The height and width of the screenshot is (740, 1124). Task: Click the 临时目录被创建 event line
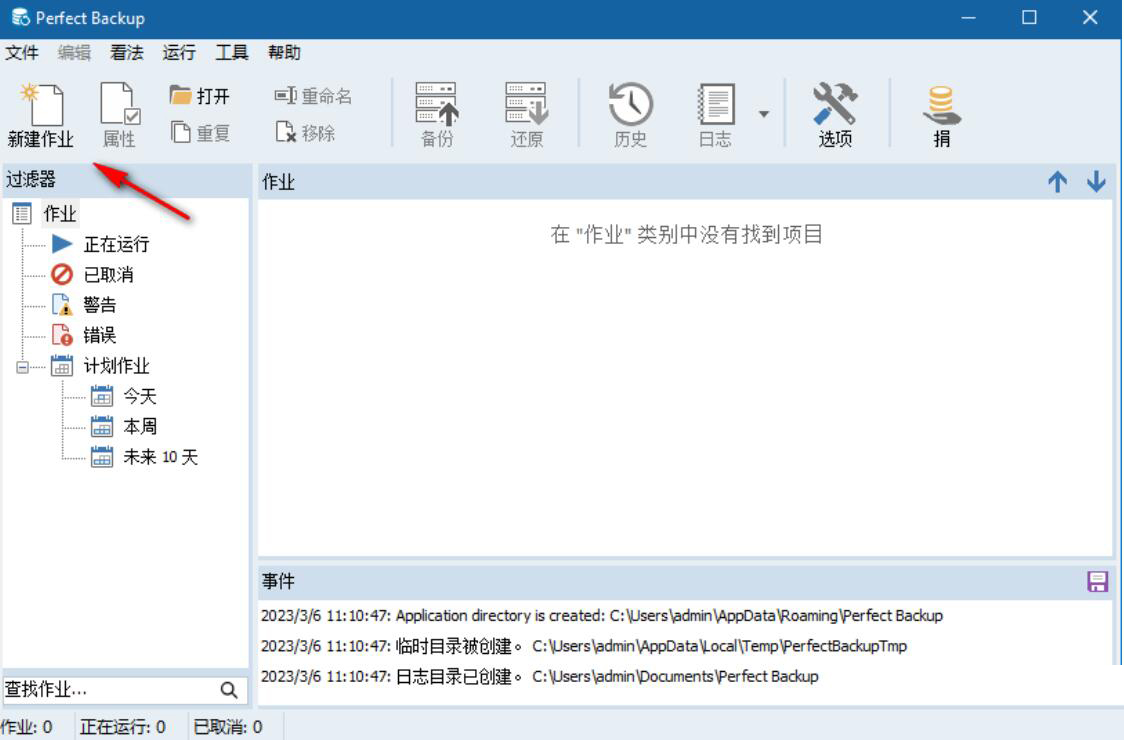click(584, 646)
